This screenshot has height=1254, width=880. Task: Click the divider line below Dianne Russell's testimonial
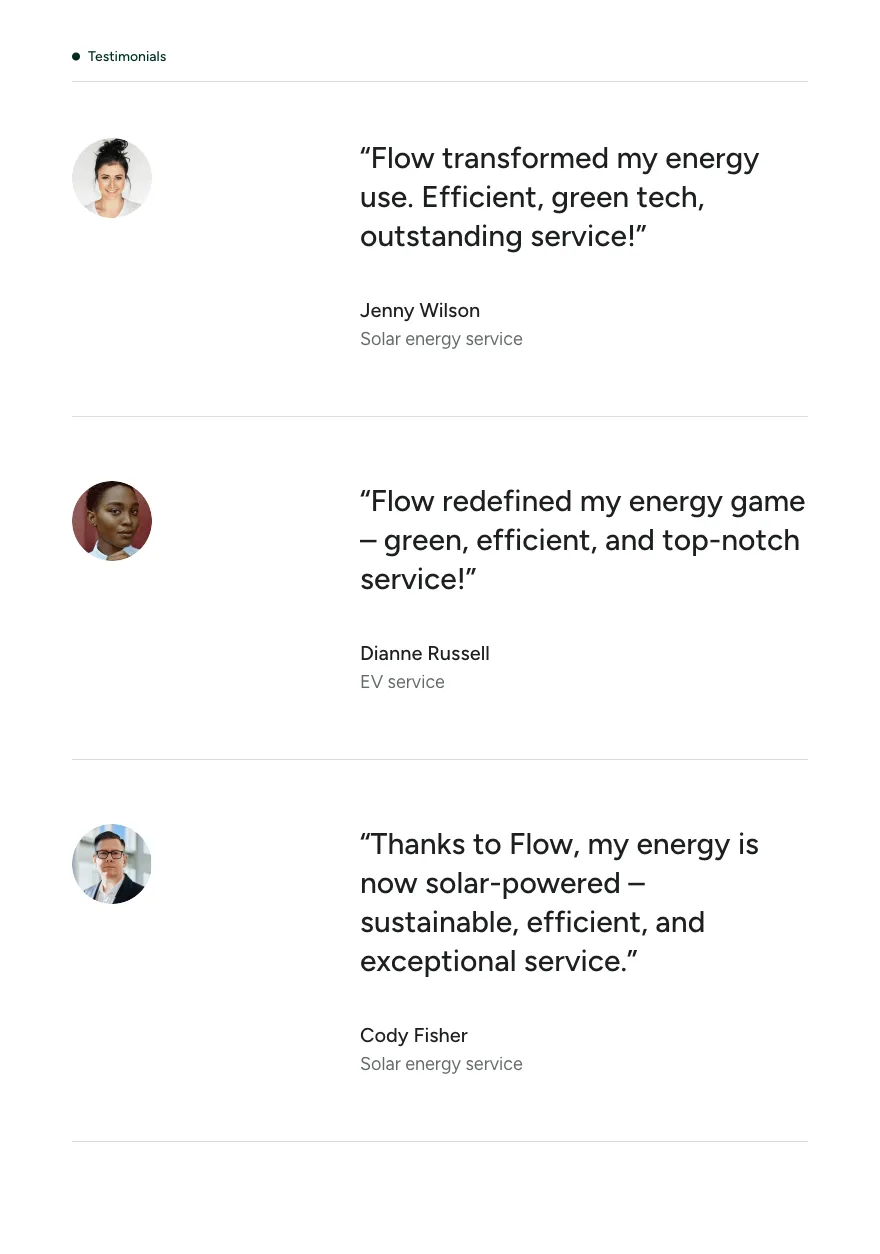click(x=440, y=760)
